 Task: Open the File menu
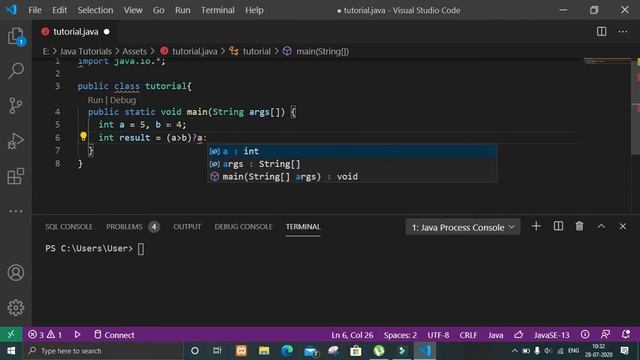[x=35, y=10]
